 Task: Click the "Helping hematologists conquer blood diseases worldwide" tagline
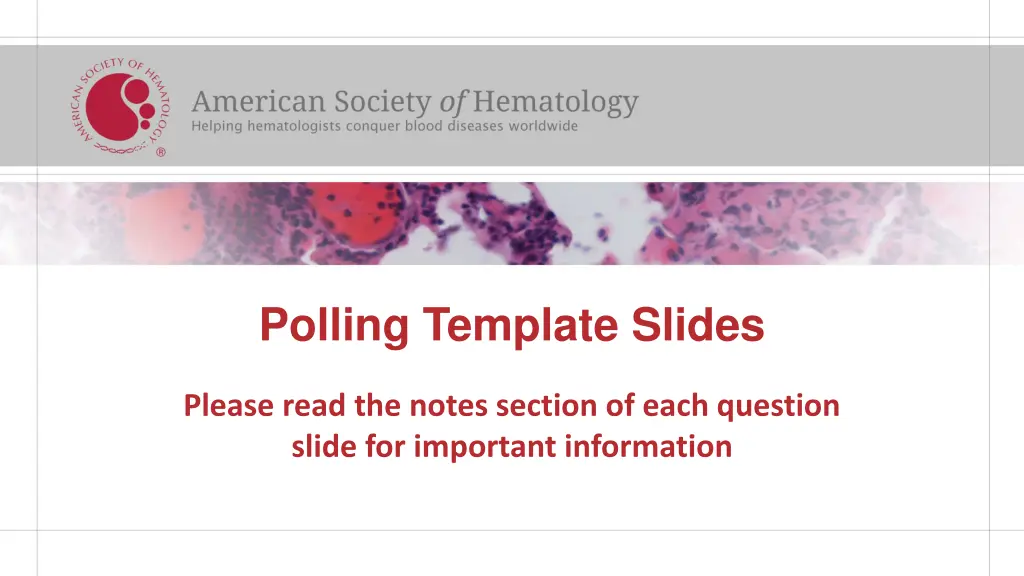[x=385, y=127]
